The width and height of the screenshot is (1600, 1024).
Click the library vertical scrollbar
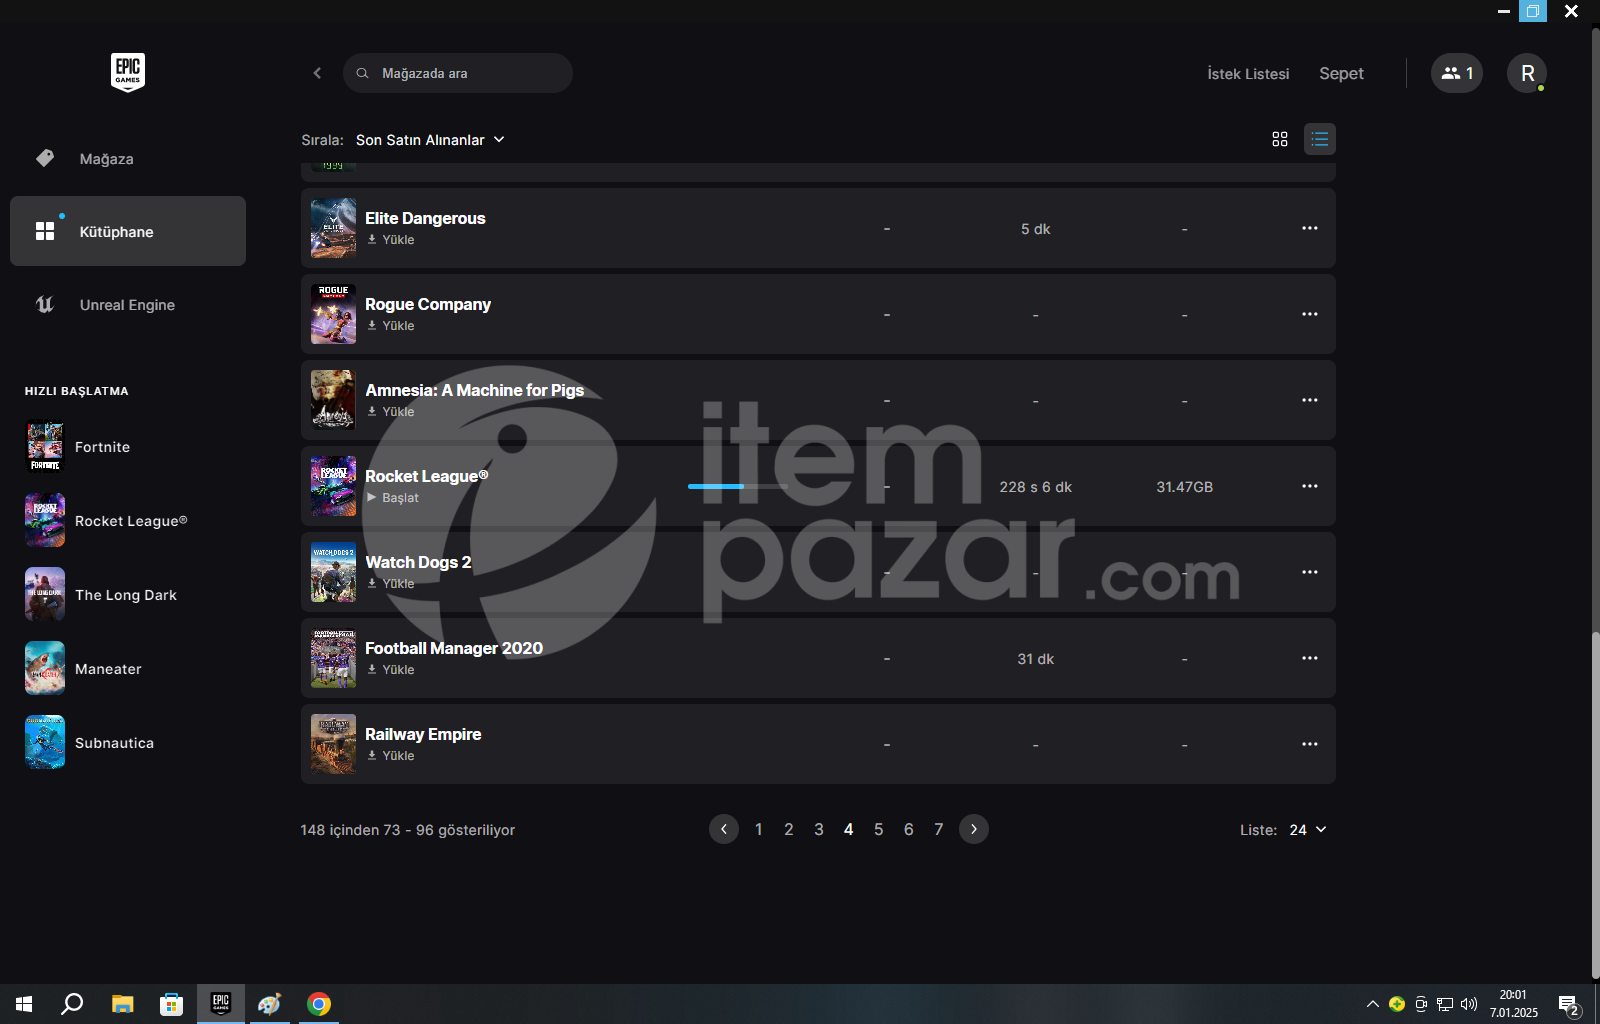pyautogui.click(x=1596, y=805)
